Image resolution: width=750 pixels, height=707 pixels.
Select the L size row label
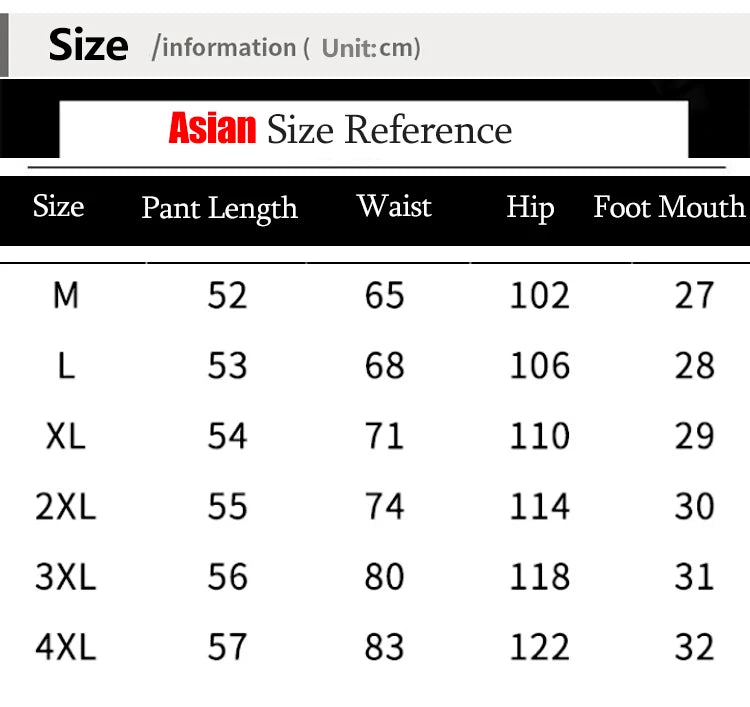(x=66, y=365)
